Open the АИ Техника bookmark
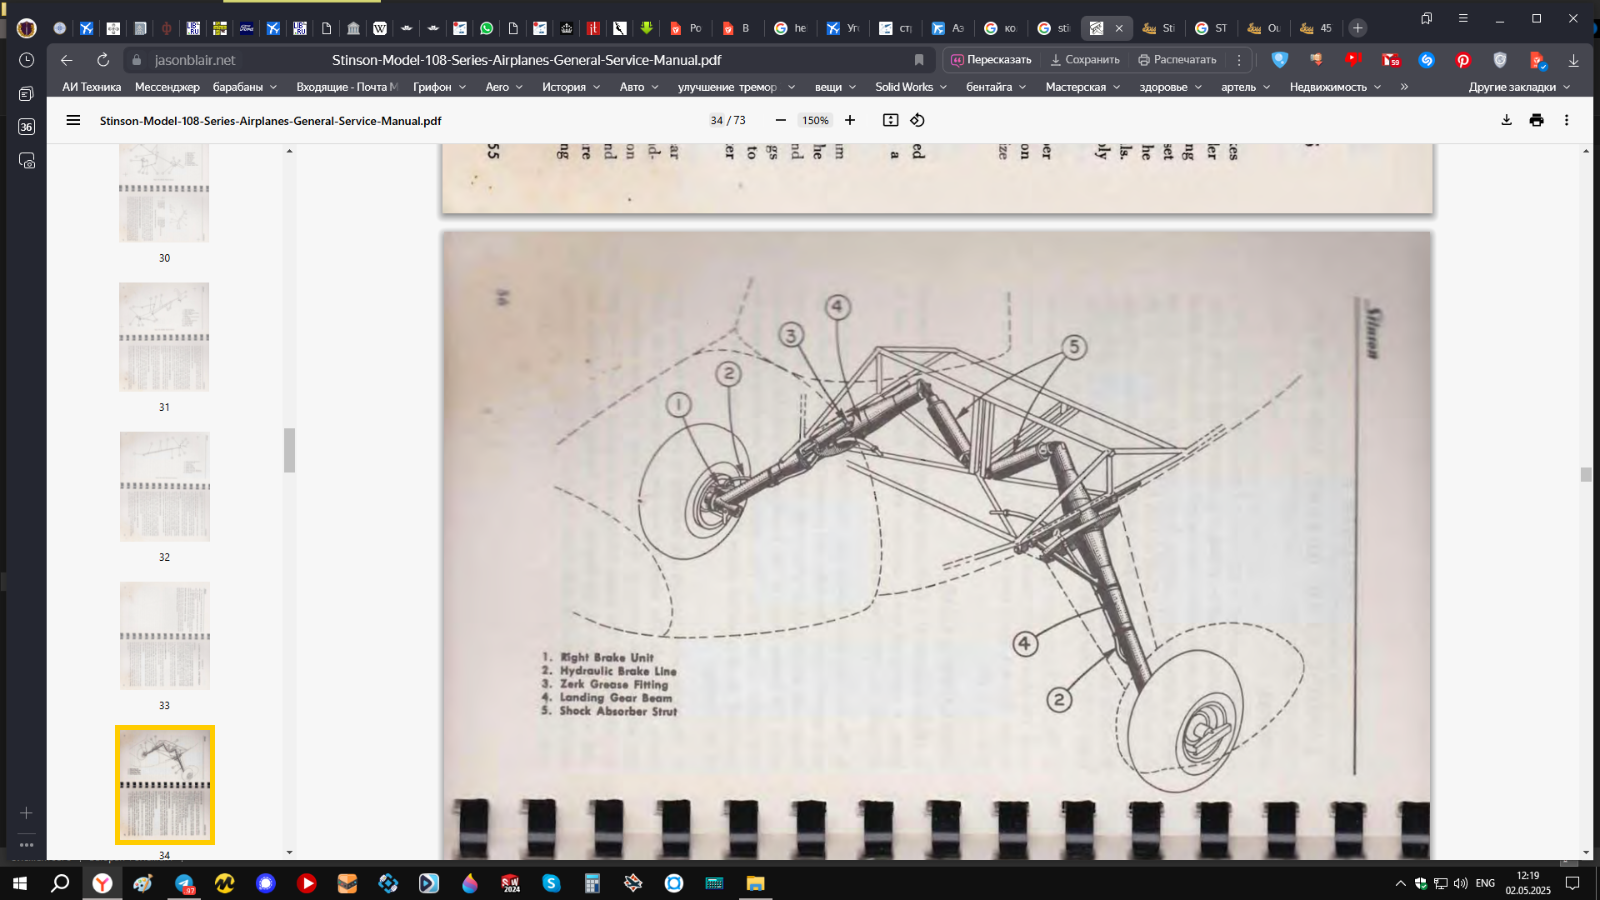 pos(91,87)
